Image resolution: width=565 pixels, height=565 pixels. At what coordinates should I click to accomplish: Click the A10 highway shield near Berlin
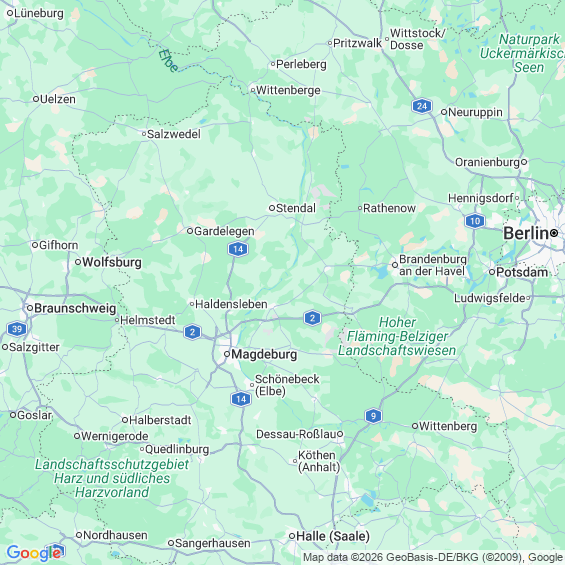coord(475,221)
